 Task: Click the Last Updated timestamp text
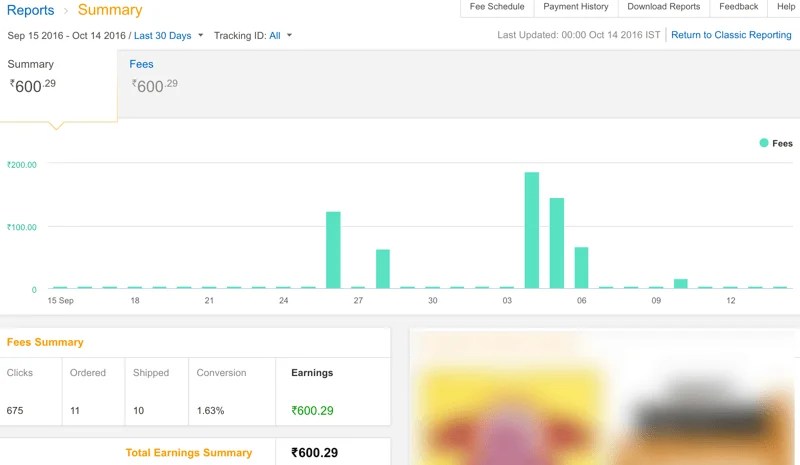coord(579,35)
